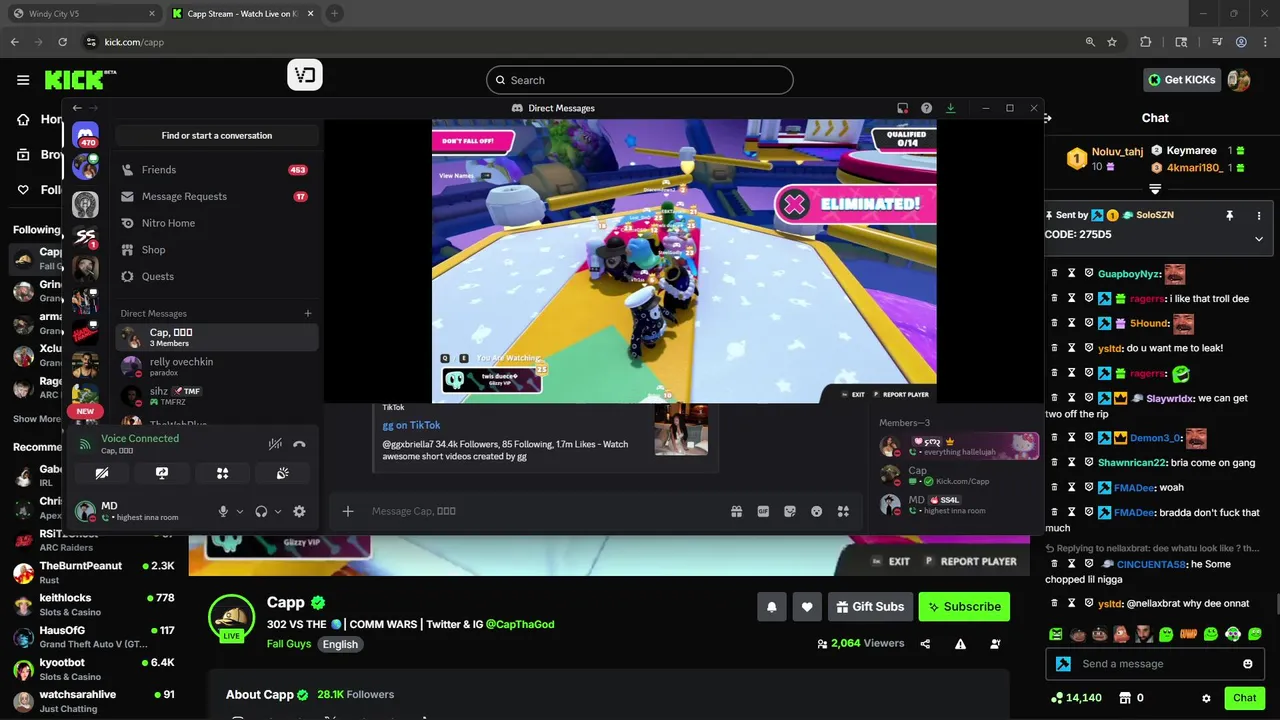Open the TikTok embed thumbnail image

[x=681, y=429]
